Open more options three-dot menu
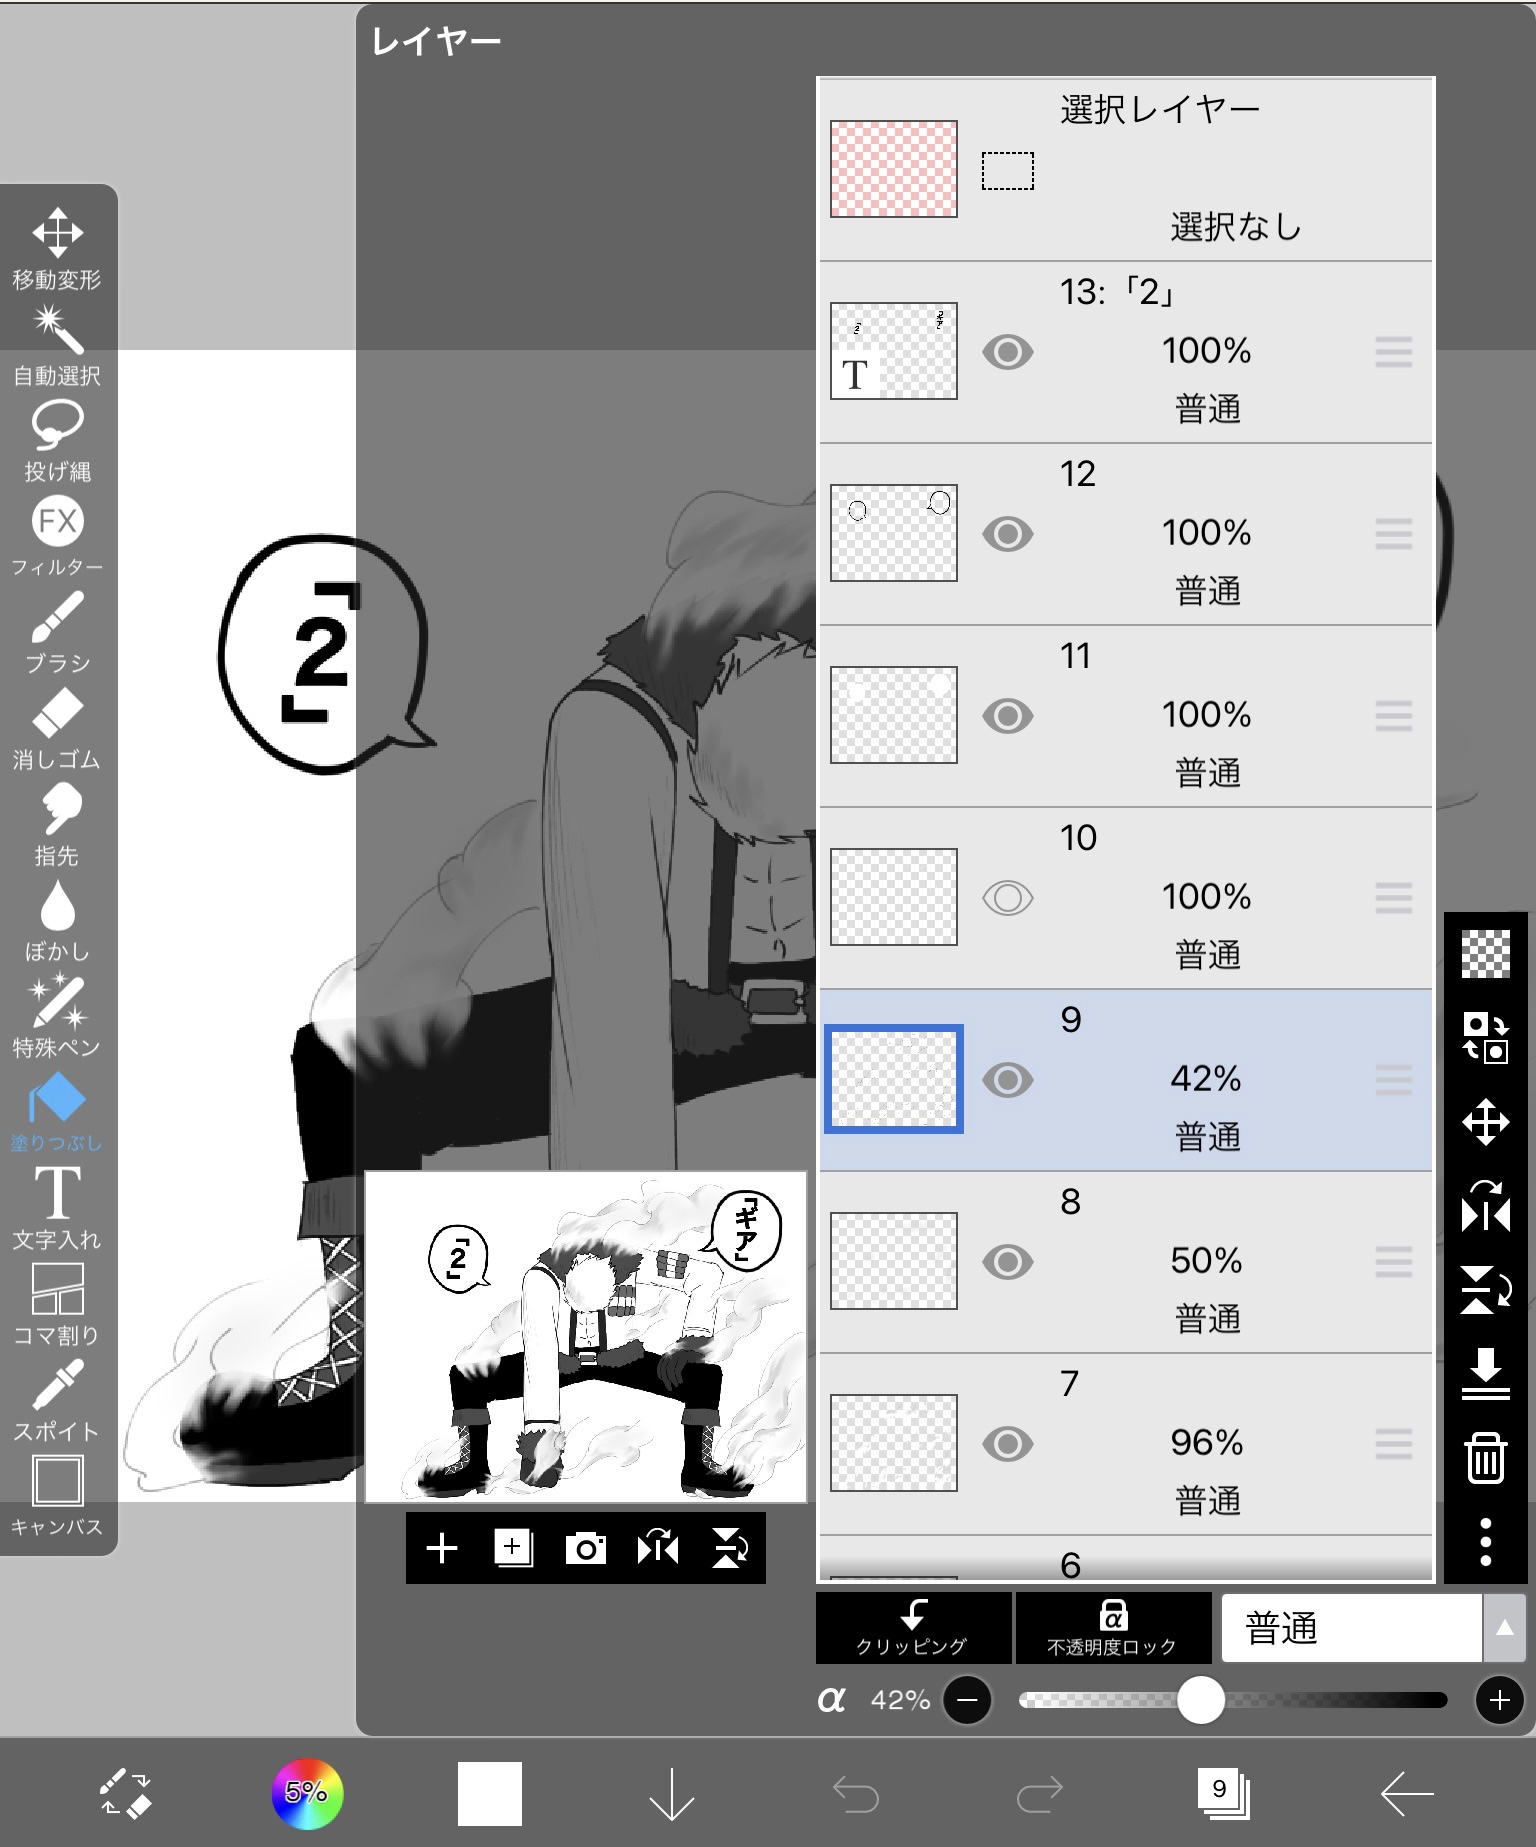1536x1847 pixels. pyautogui.click(x=1486, y=1541)
